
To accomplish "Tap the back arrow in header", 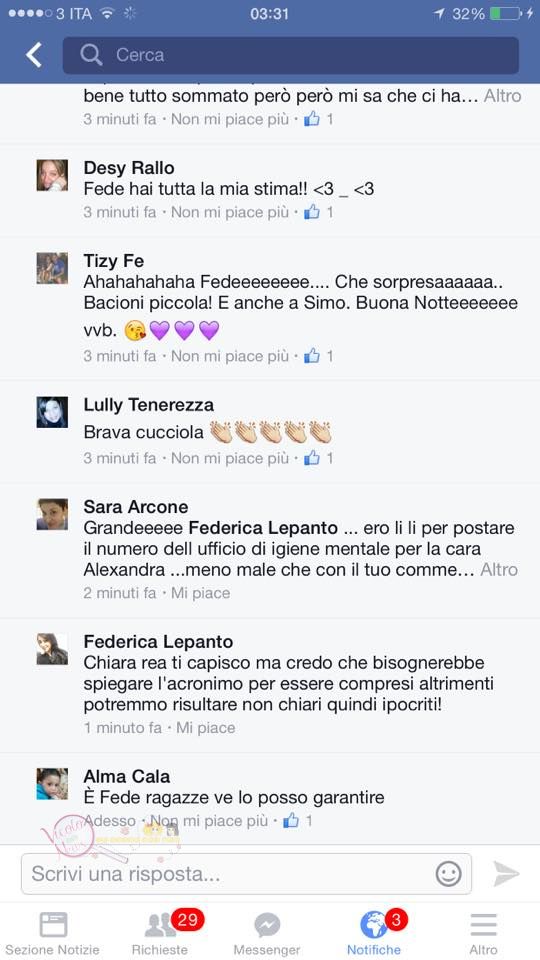I will [x=34, y=55].
